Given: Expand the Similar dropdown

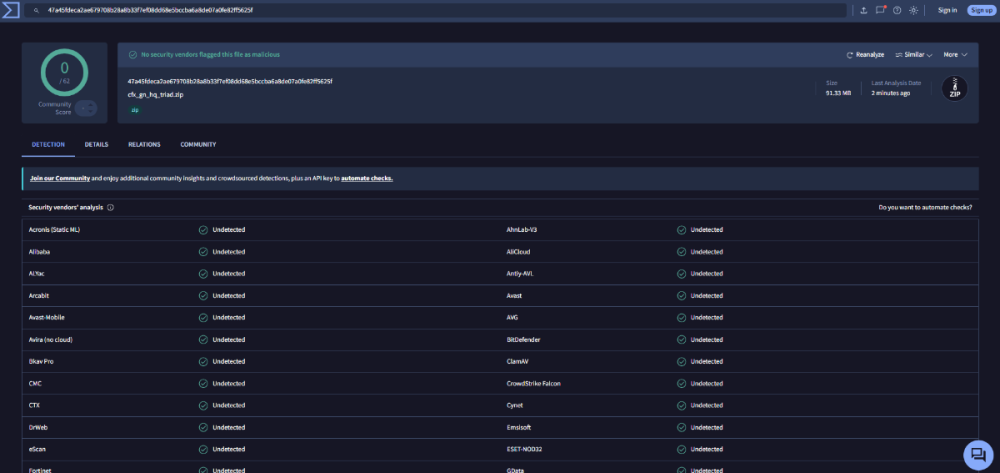Looking at the screenshot, I should click(x=914, y=55).
